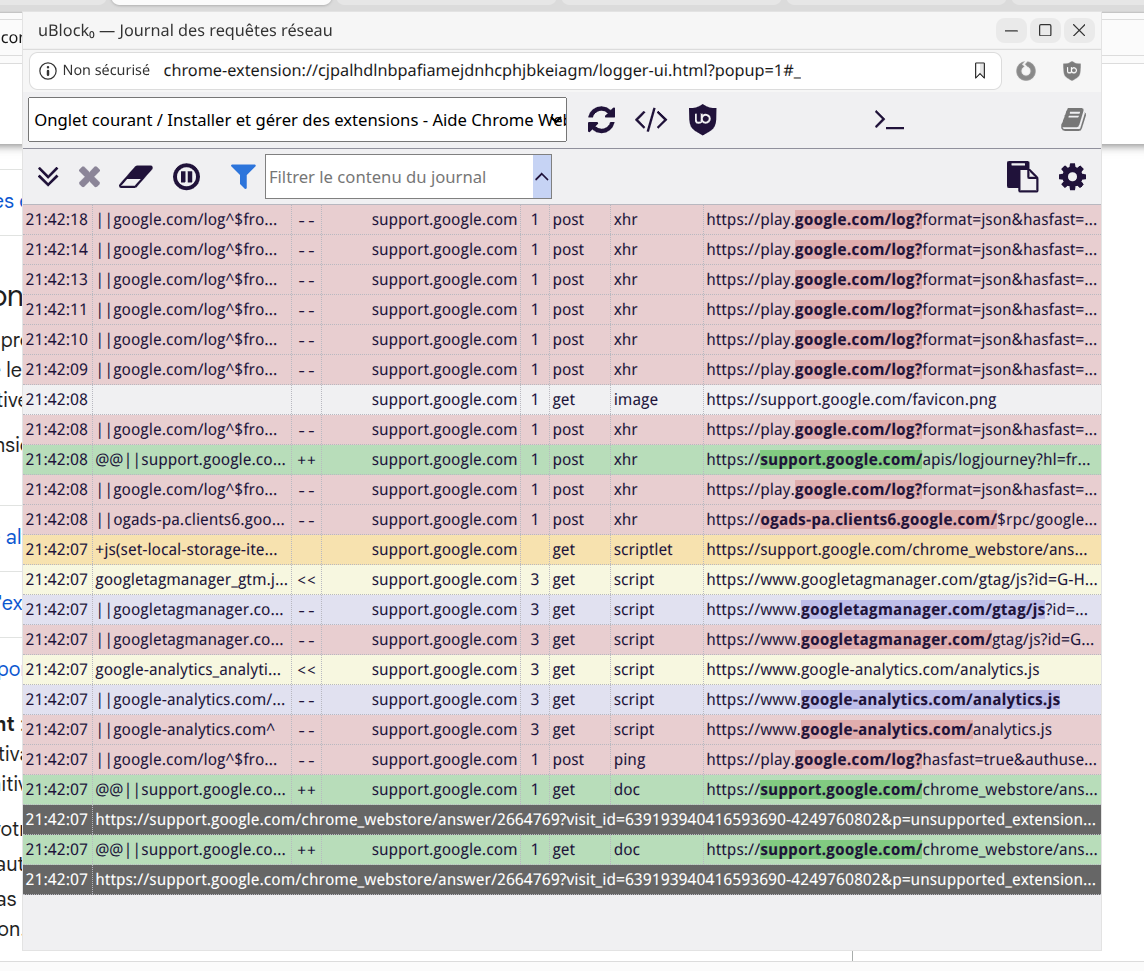Close the uBlock logger window
The image size is (1144, 971).
(x=1079, y=31)
